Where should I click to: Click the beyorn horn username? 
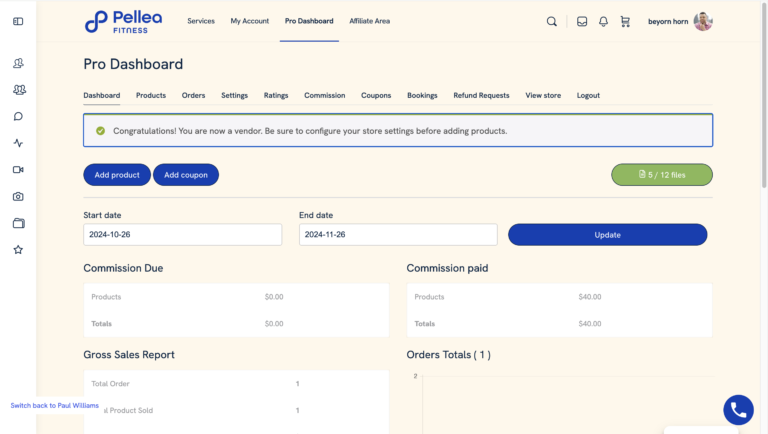tap(668, 22)
